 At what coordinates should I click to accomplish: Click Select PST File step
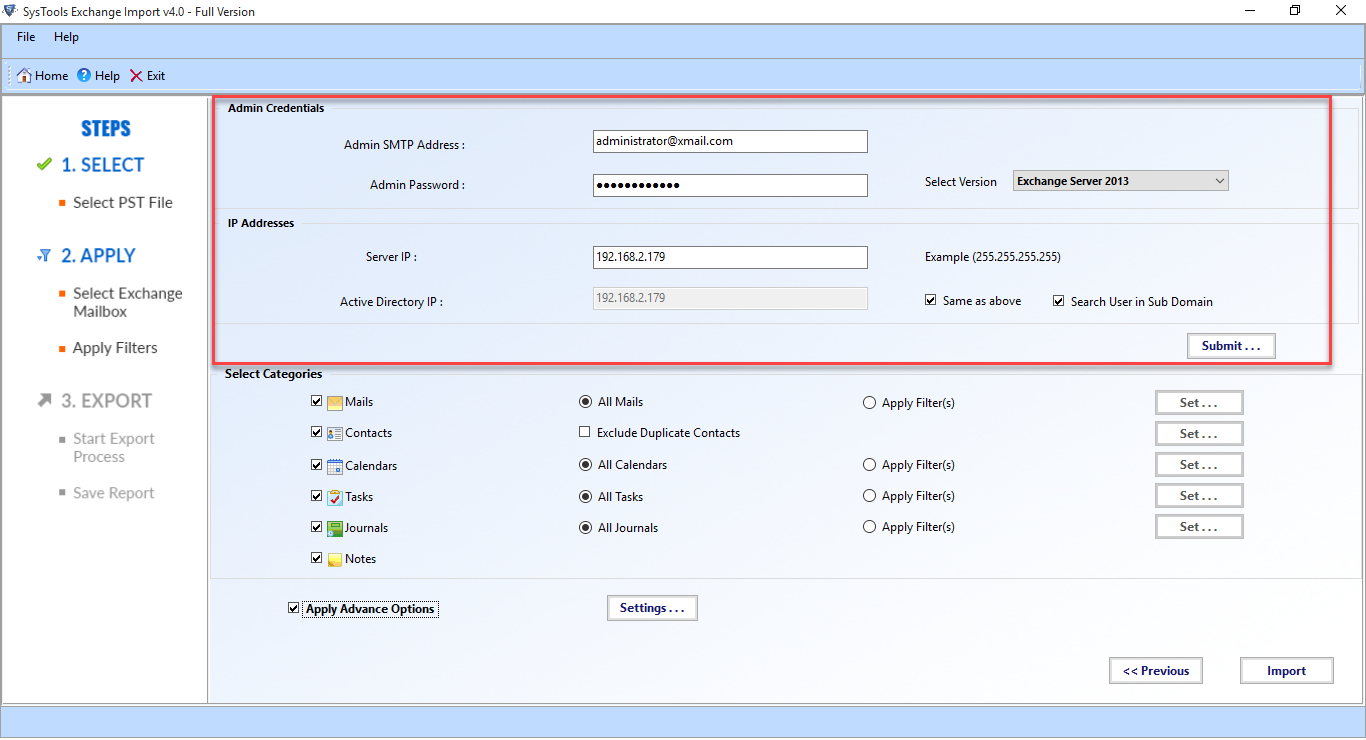pyautogui.click(x=122, y=203)
